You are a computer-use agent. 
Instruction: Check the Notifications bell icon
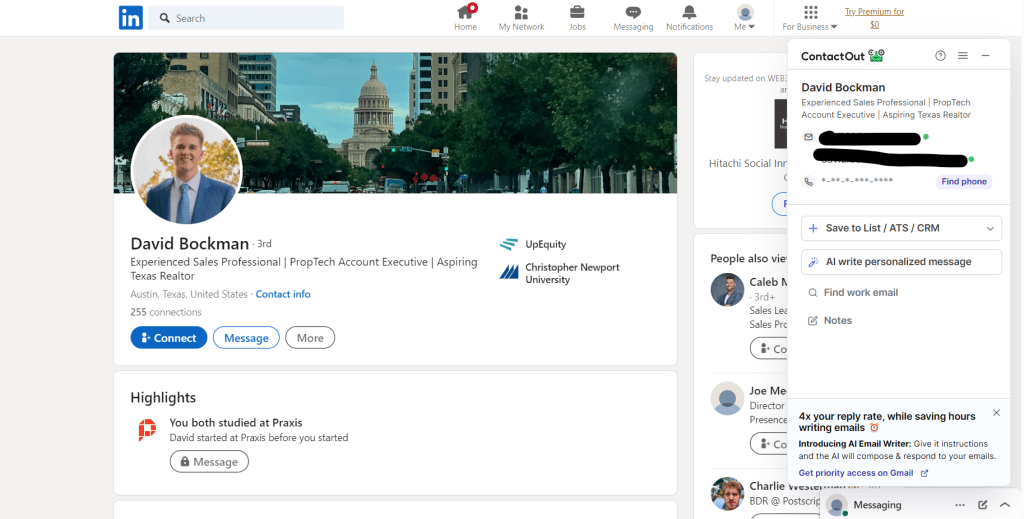(x=689, y=13)
